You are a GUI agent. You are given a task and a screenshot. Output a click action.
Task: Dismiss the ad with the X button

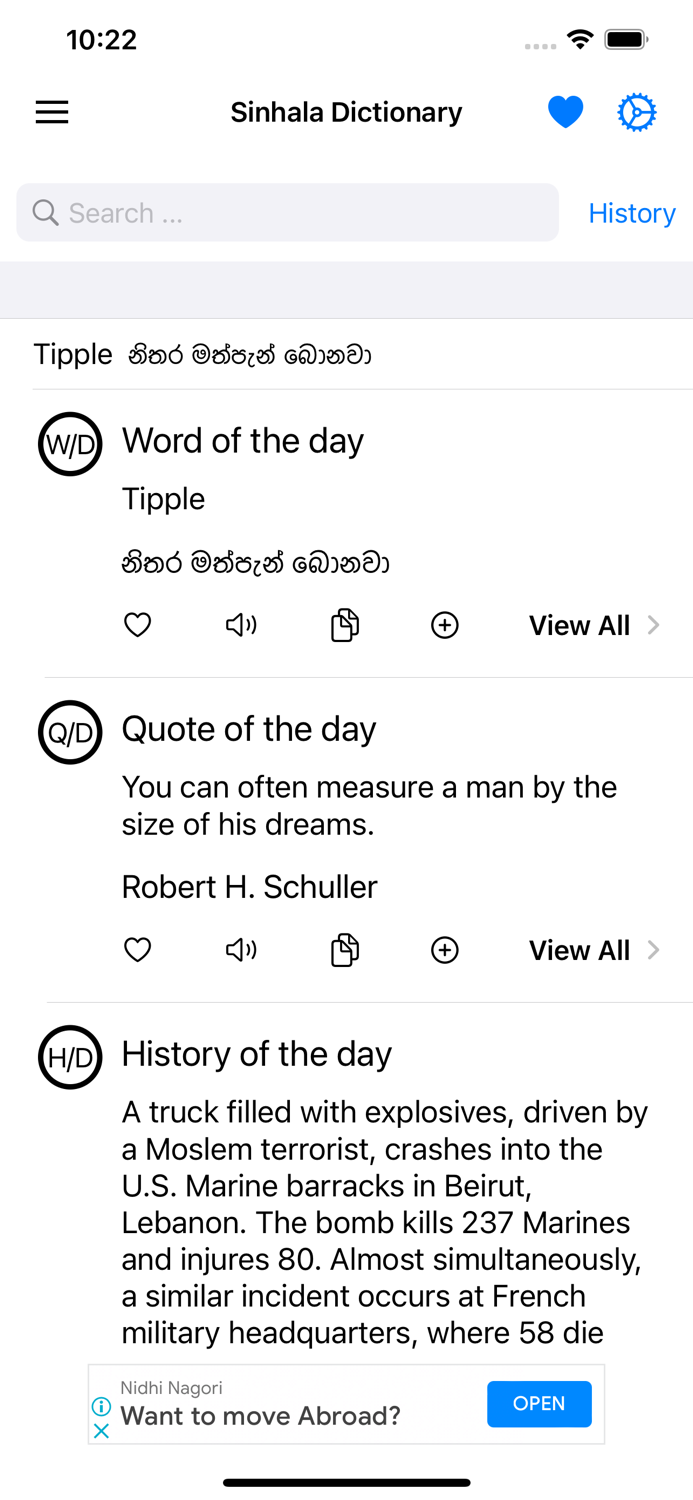tap(101, 1431)
